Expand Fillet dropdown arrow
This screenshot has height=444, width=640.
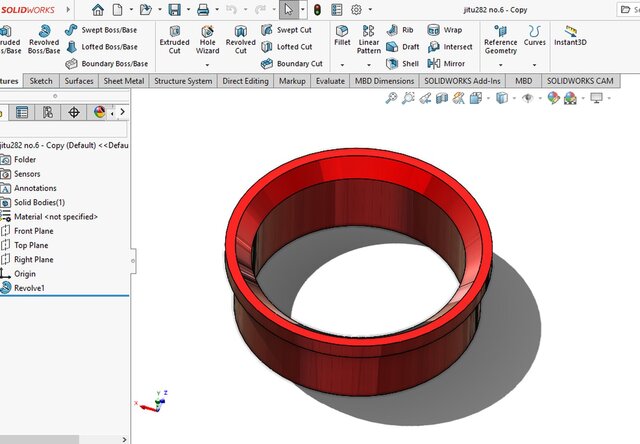coord(342,65)
